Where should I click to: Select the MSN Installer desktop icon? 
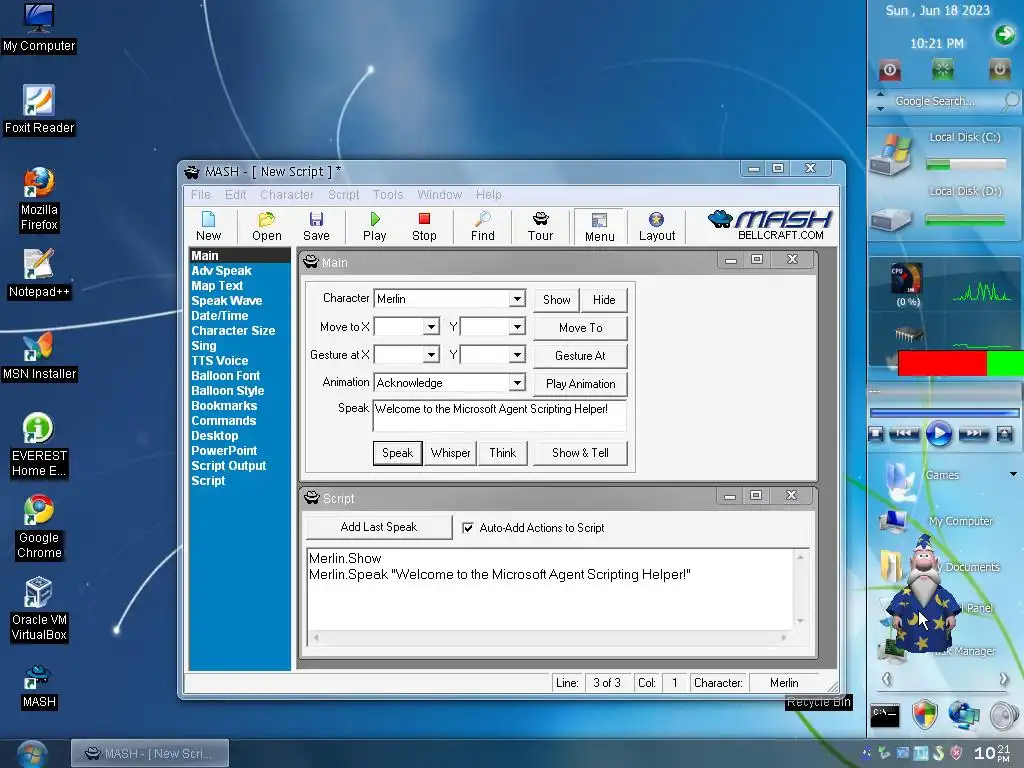point(39,356)
